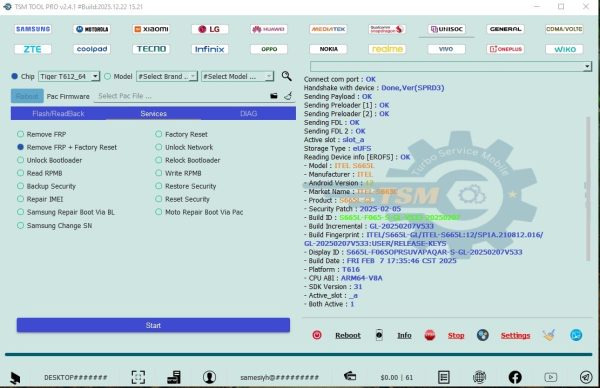Click the Info link

pyautogui.click(x=404, y=335)
